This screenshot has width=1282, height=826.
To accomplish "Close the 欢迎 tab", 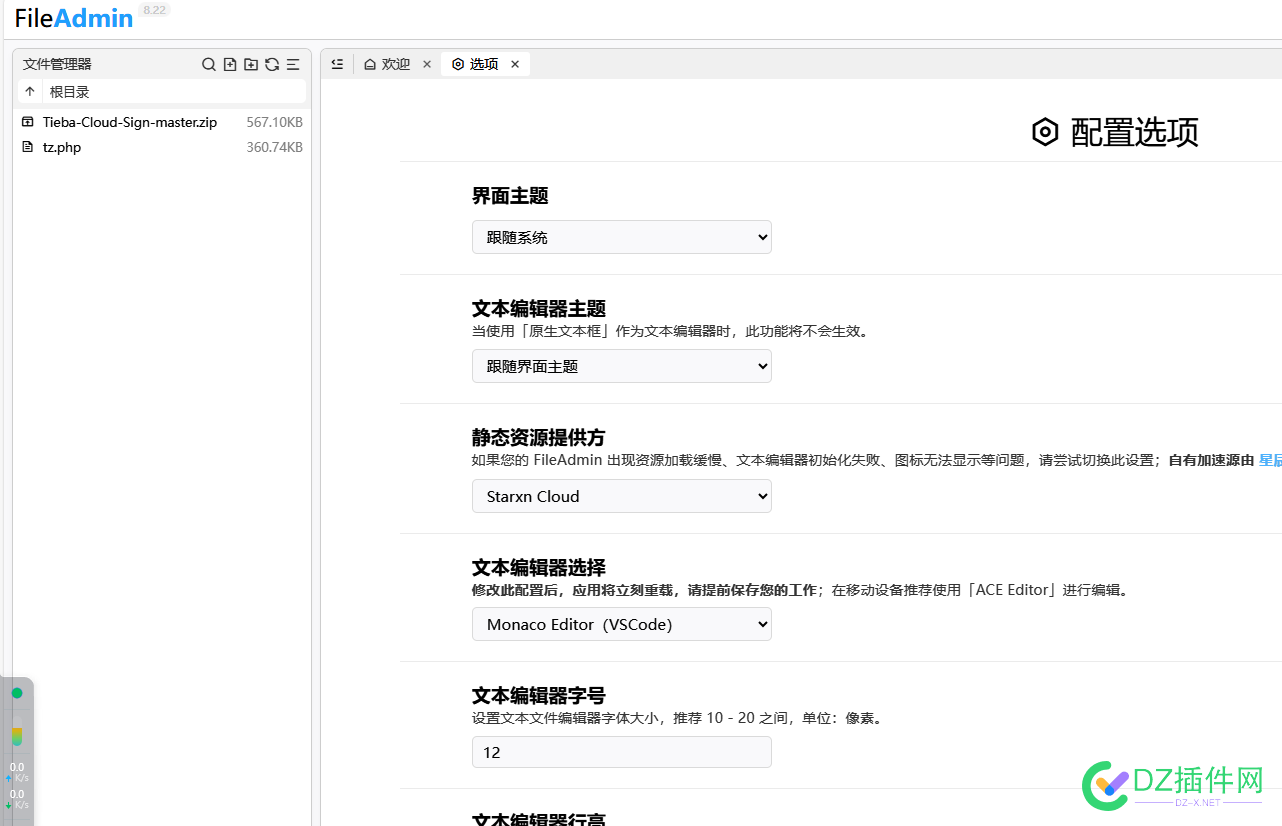I will (427, 64).
